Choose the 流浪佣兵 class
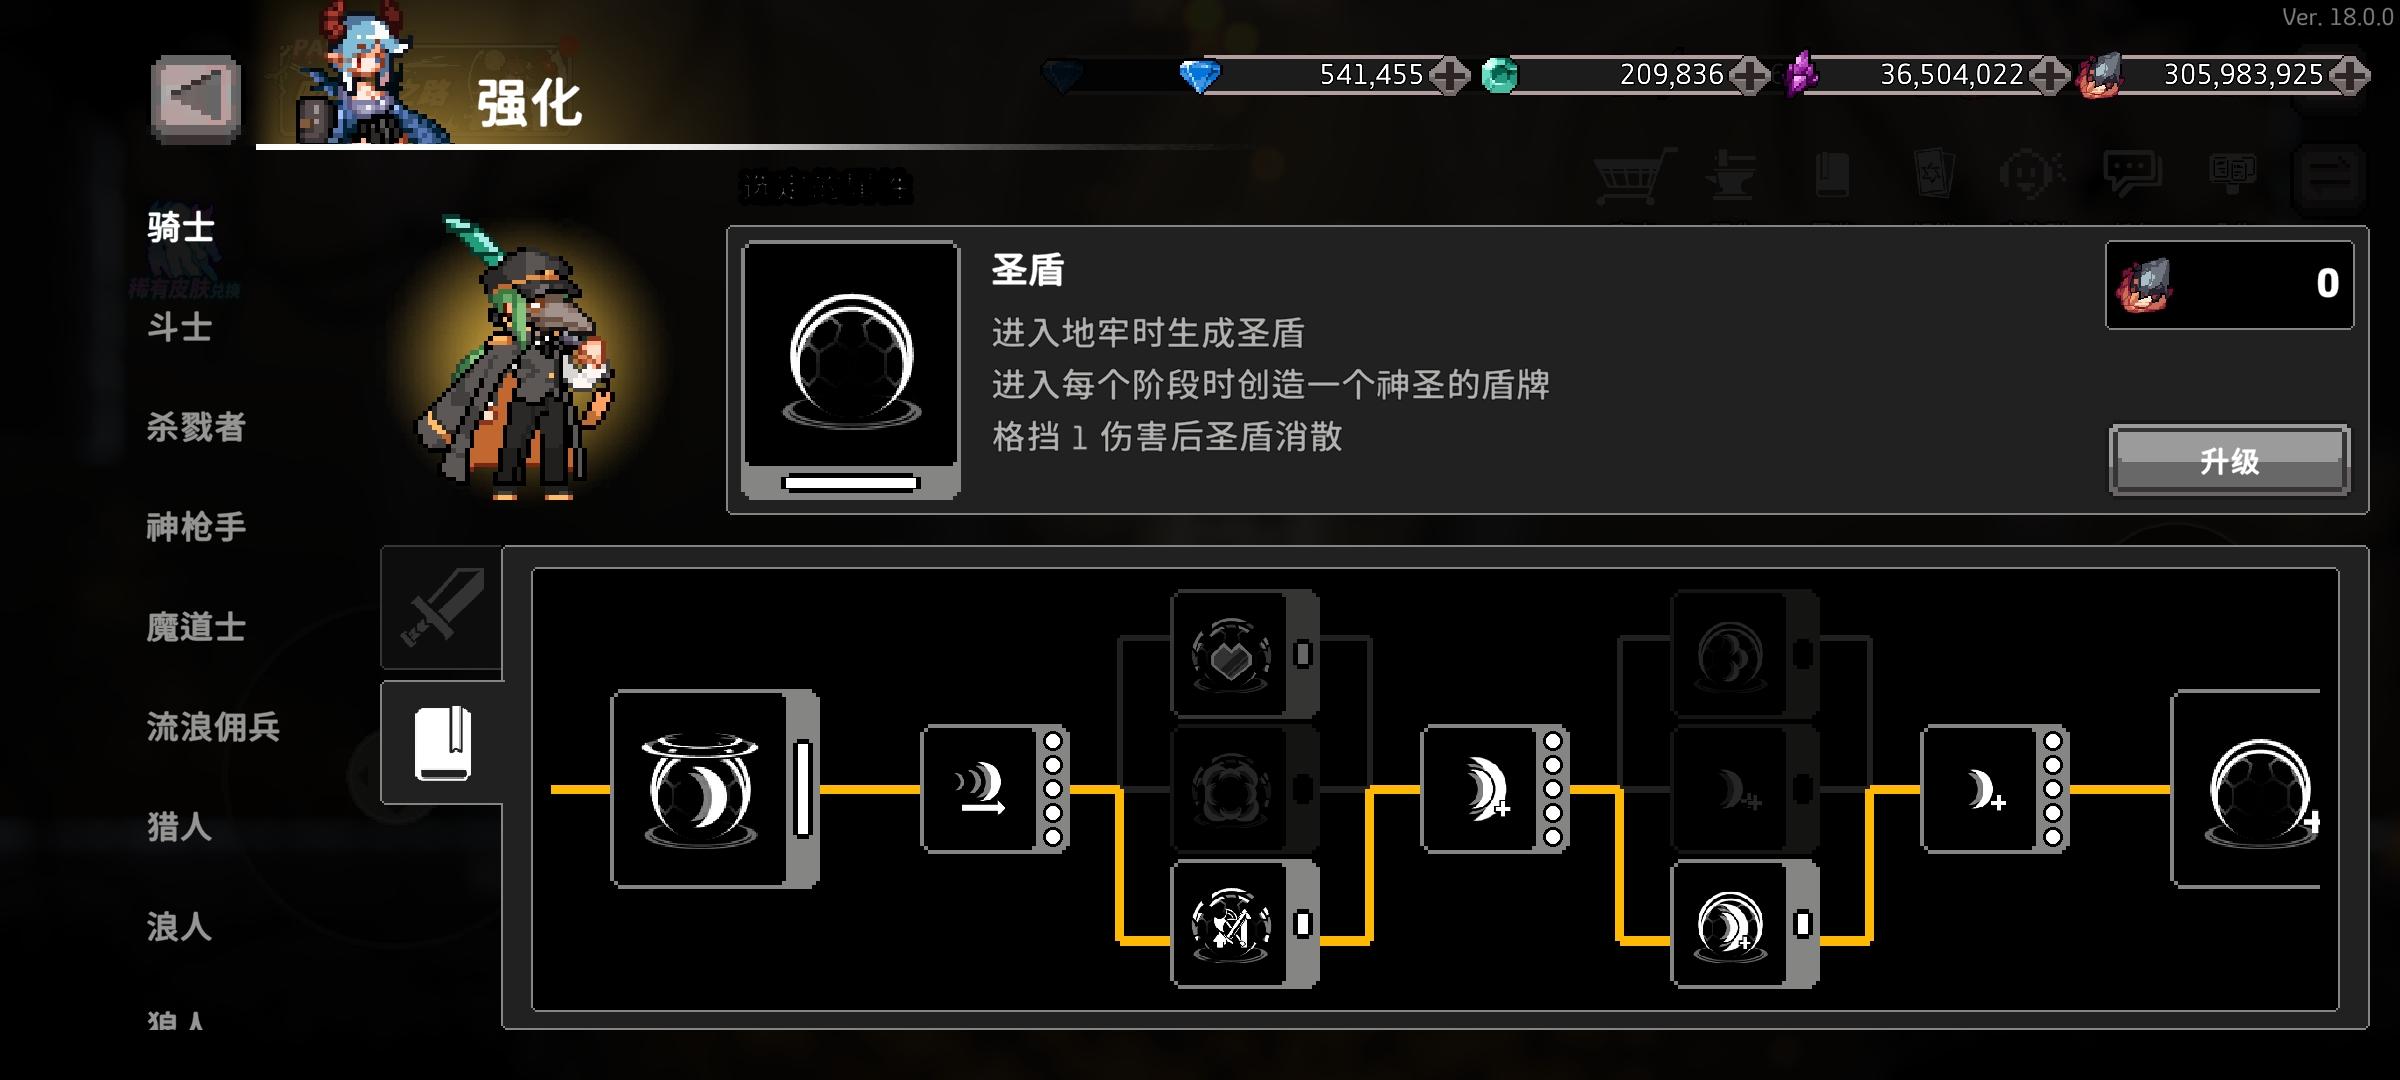The image size is (2400, 1080). tap(213, 727)
